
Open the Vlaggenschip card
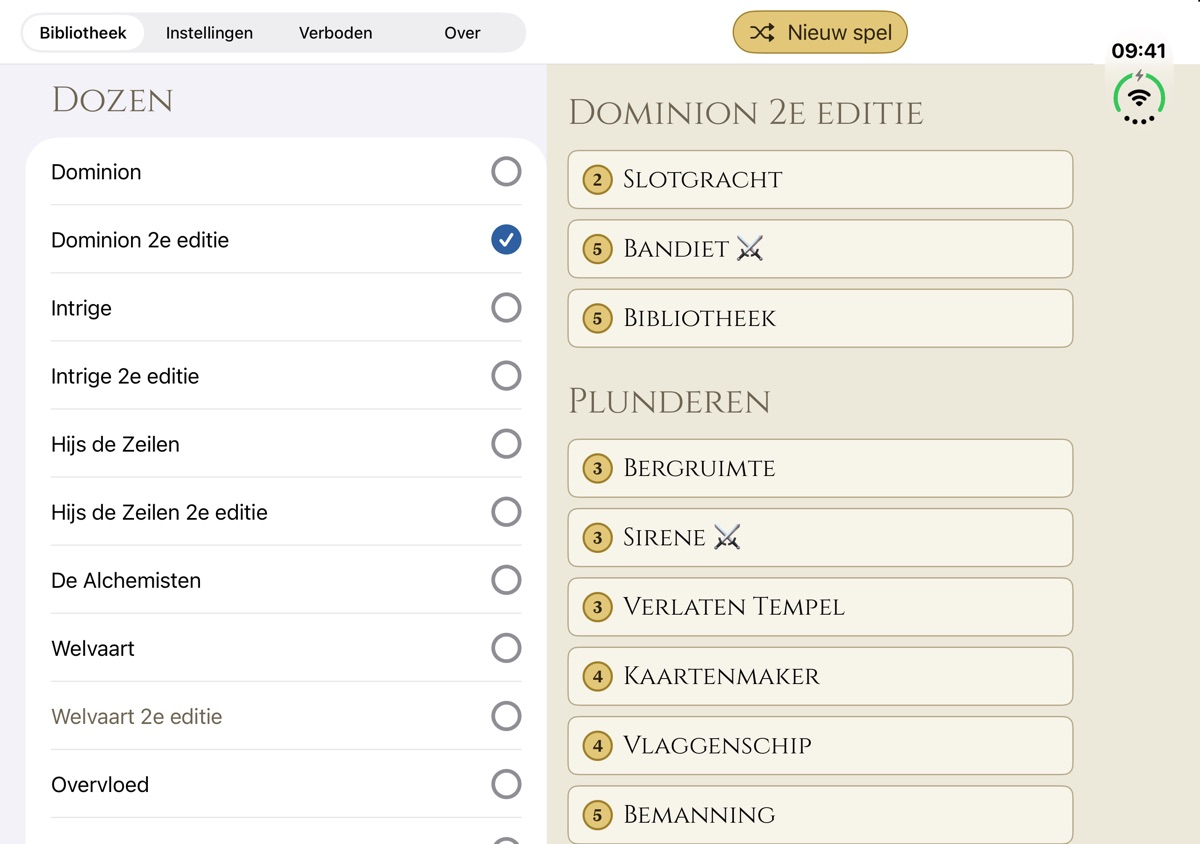click(820, 745)
